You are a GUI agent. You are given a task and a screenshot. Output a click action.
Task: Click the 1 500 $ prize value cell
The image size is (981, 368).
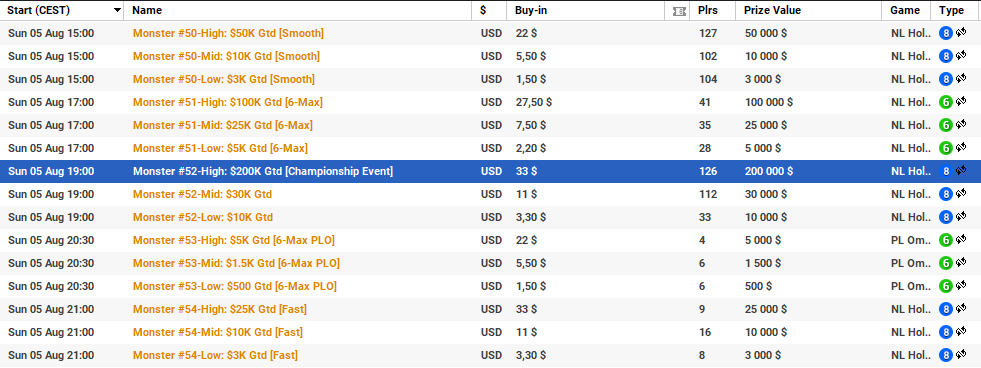coord(763,263)
